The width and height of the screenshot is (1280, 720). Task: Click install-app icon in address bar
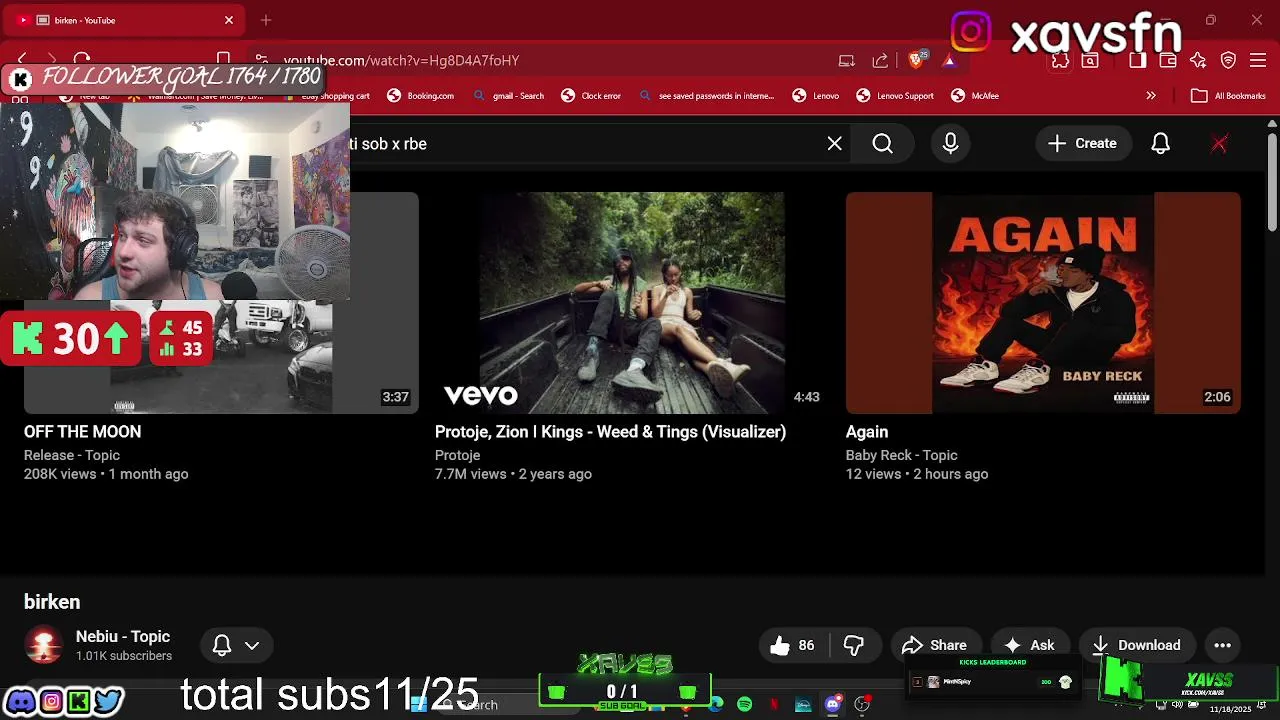pos(847,61)
